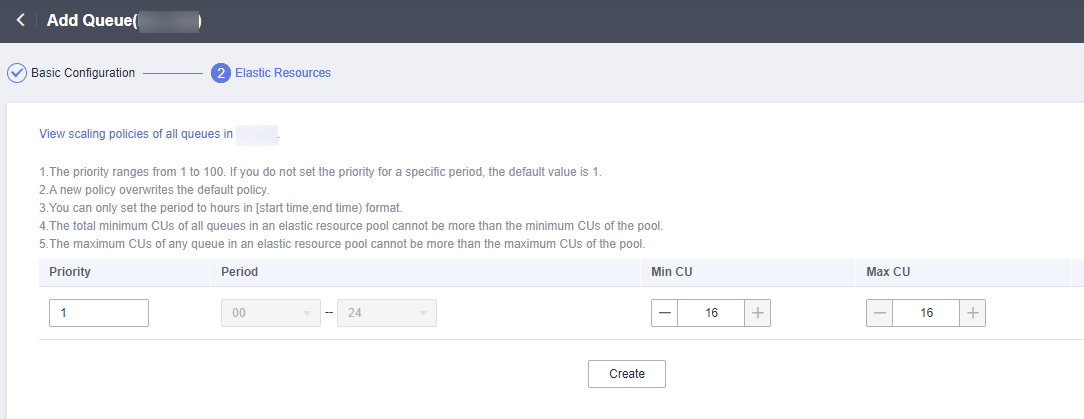Expand the Period end time dropdown
1084x419 pixels.
pos(387,313)
